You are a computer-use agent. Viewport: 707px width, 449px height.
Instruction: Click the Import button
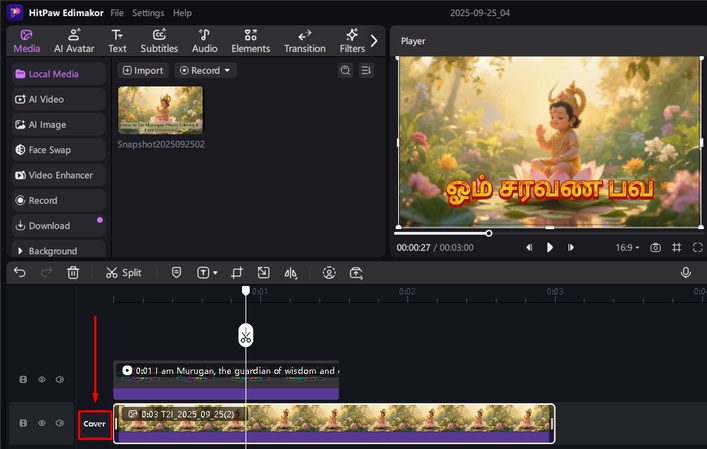point(142,70)
